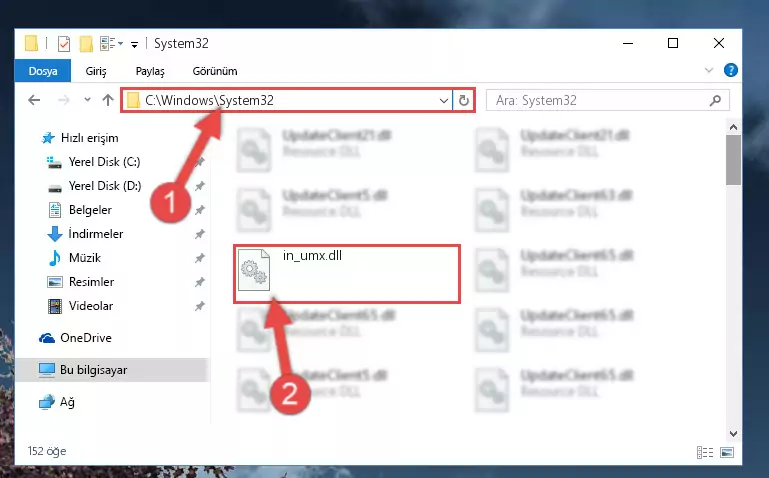
Task: Open the Help question mark icon
Action: 730,70
